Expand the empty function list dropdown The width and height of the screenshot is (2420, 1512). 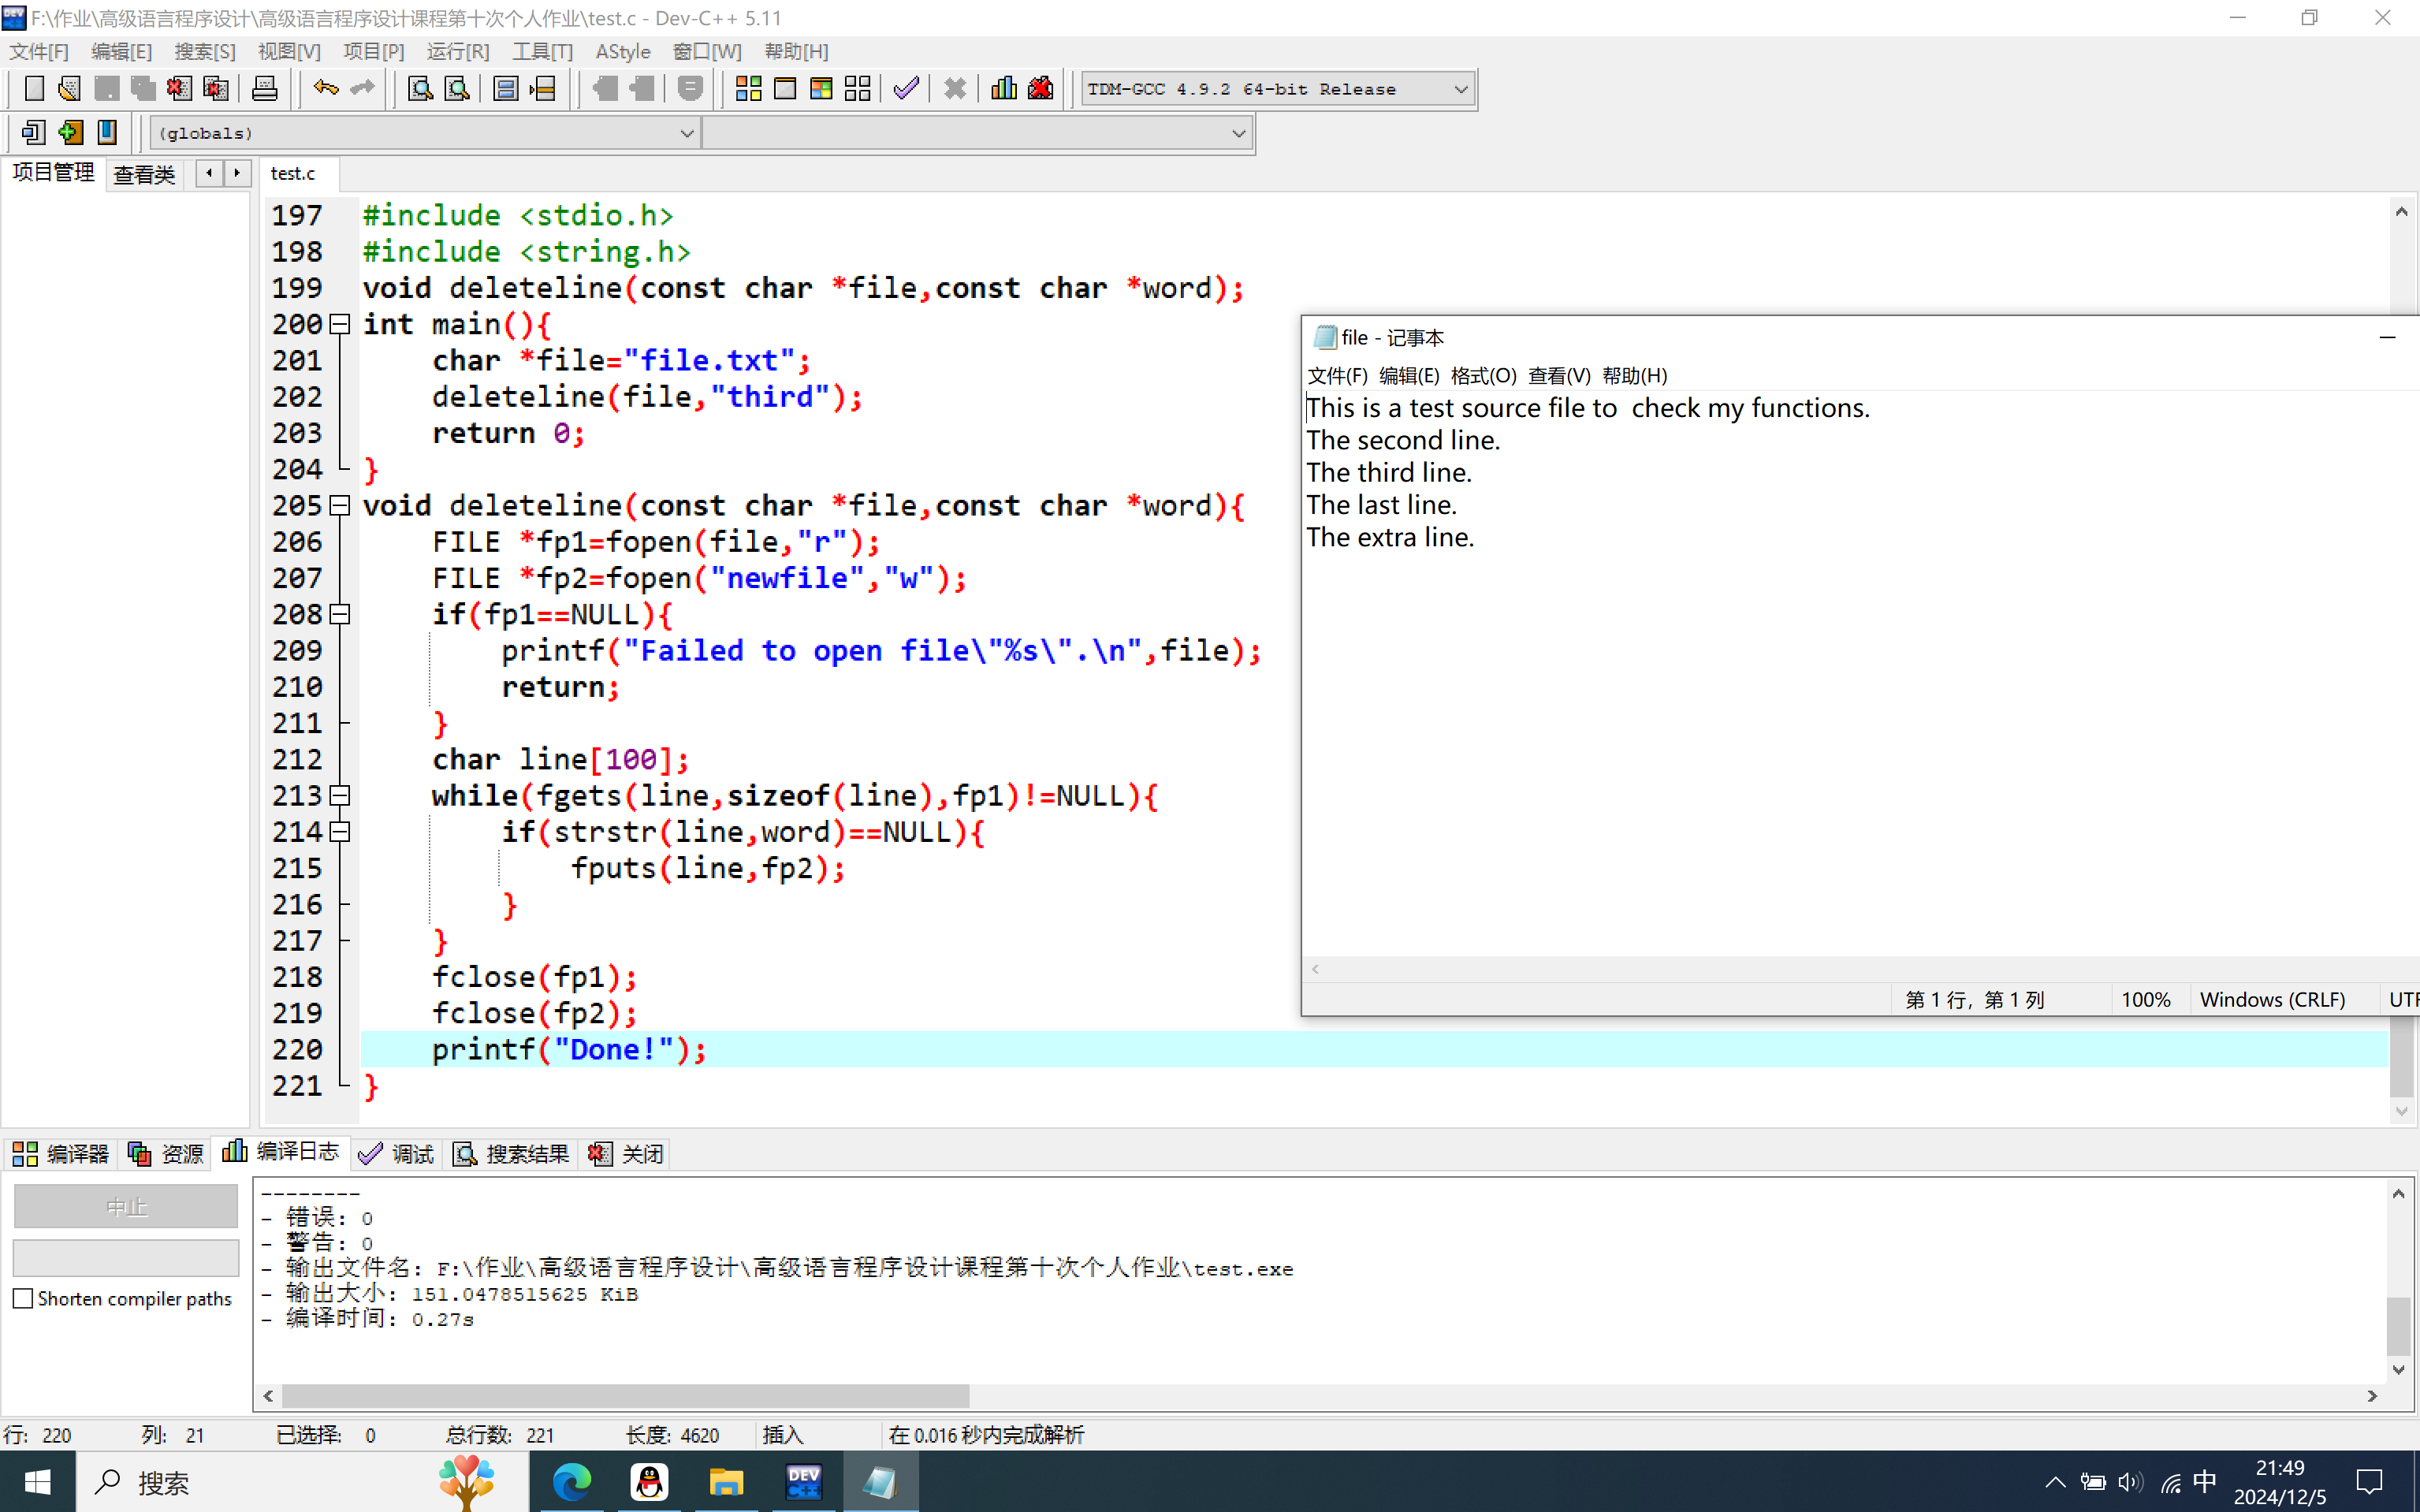click(1238, 133)
